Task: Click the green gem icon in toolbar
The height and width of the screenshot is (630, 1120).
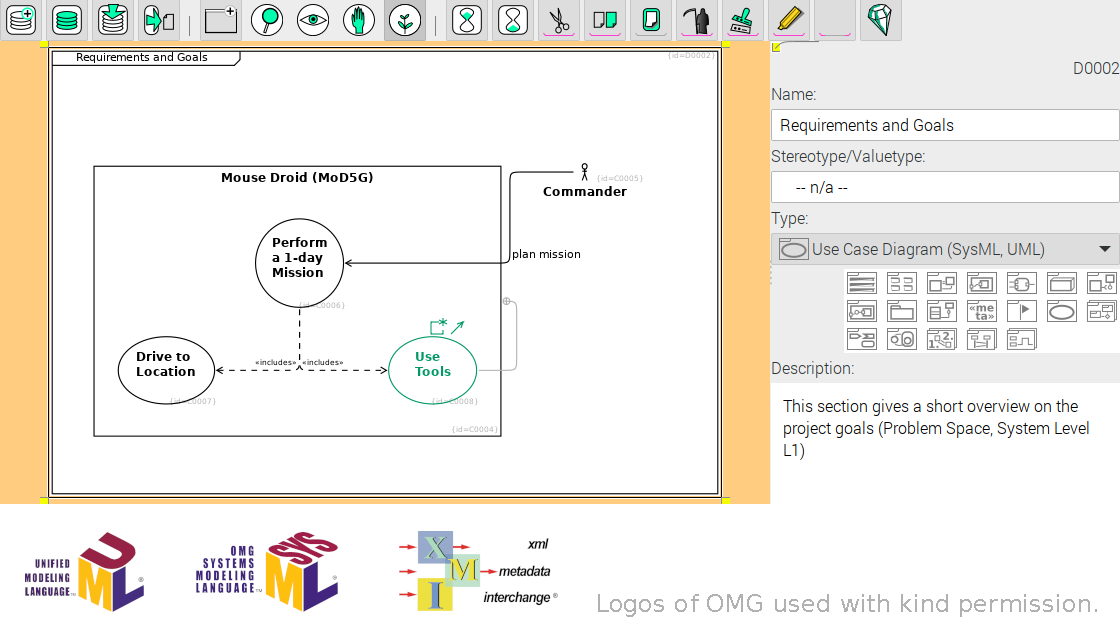Action: pyautogui.click(x=879, y=19)
